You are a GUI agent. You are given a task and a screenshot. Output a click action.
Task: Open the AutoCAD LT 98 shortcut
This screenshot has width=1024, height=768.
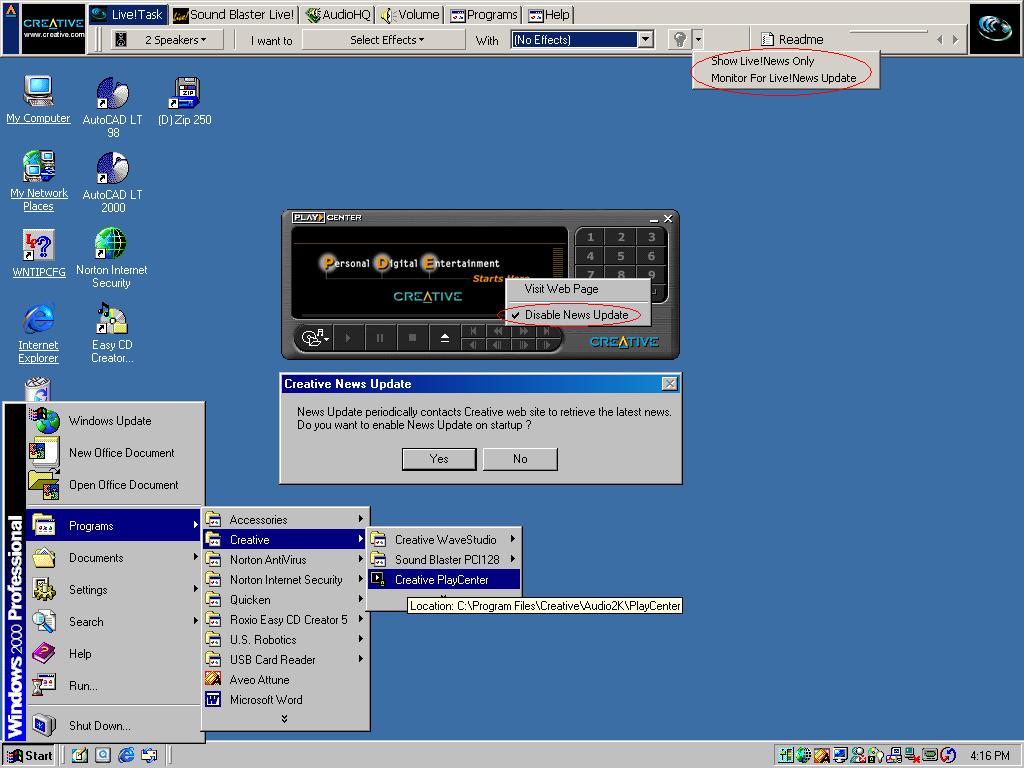pyautogui.click(x=112, y=107)
